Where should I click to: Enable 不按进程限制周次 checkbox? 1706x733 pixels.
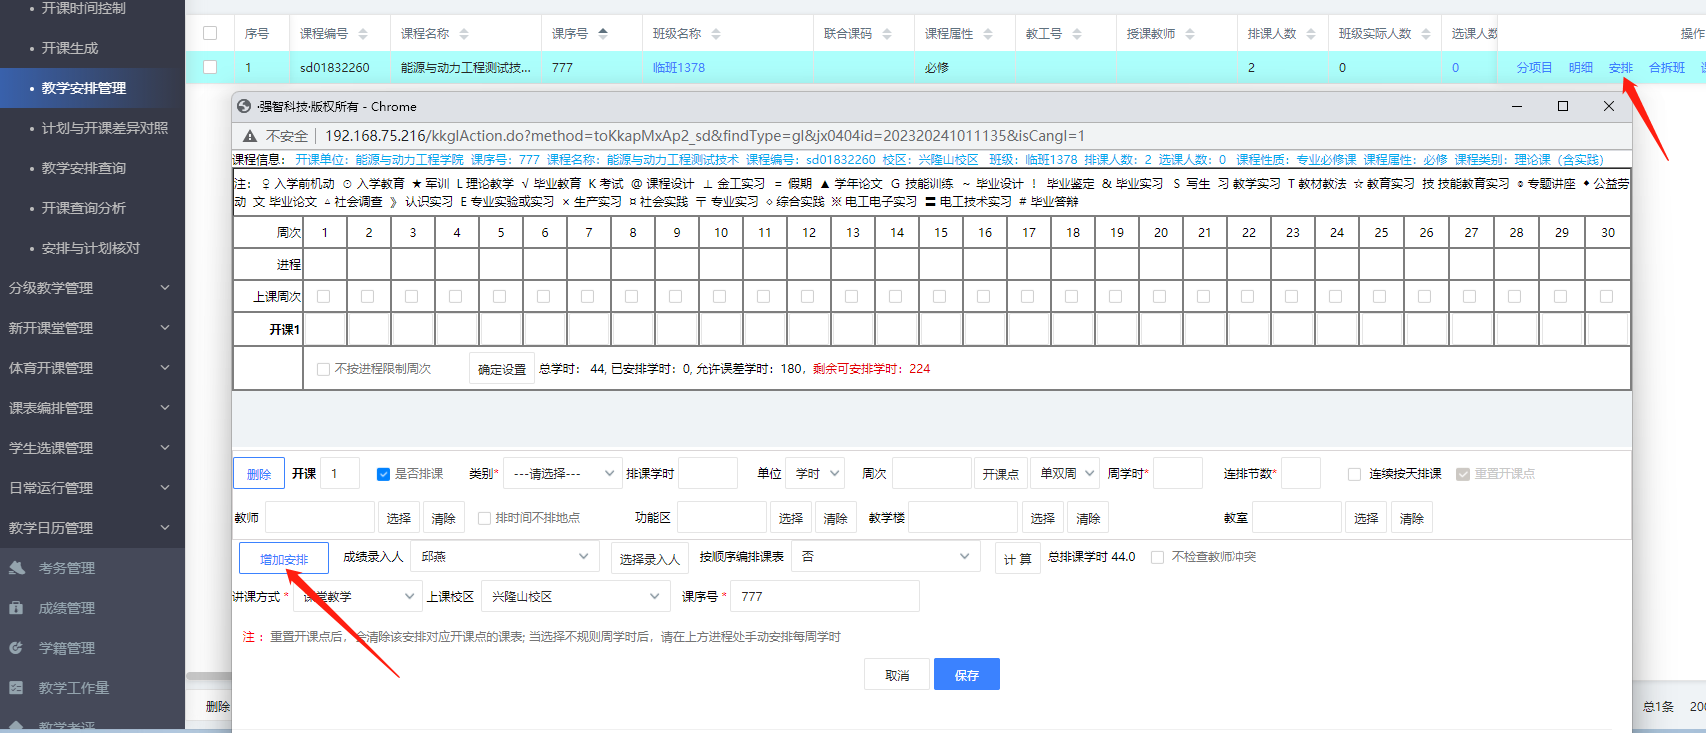coord(323,369)
